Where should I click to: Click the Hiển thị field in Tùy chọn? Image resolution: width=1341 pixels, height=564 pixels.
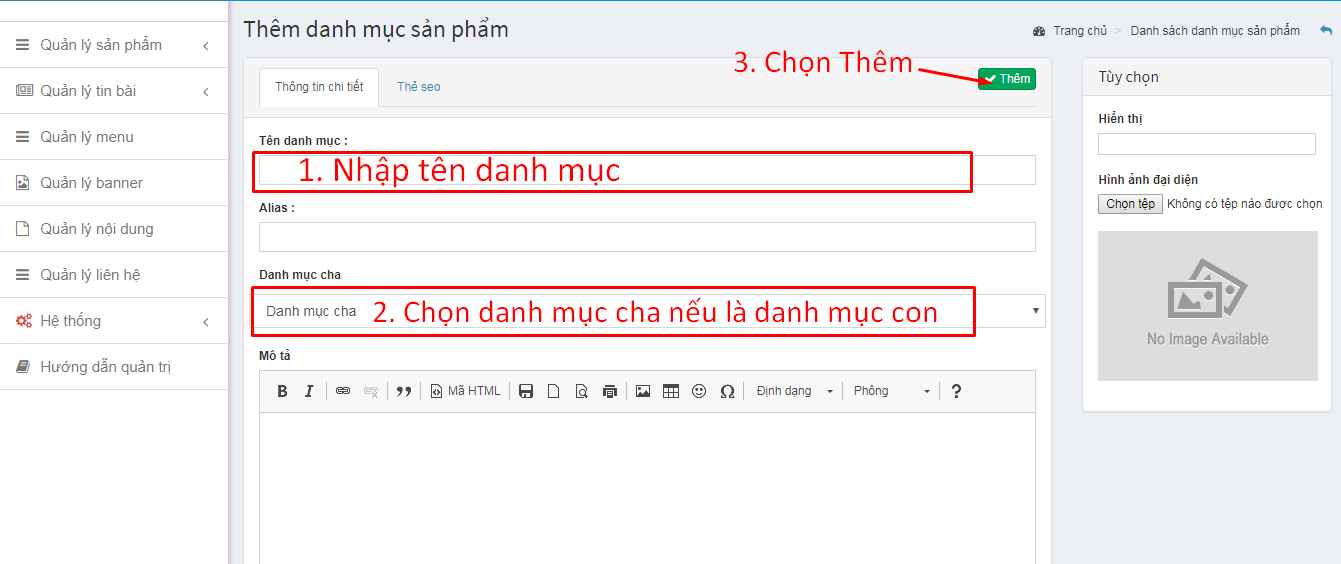point(1207,144)
